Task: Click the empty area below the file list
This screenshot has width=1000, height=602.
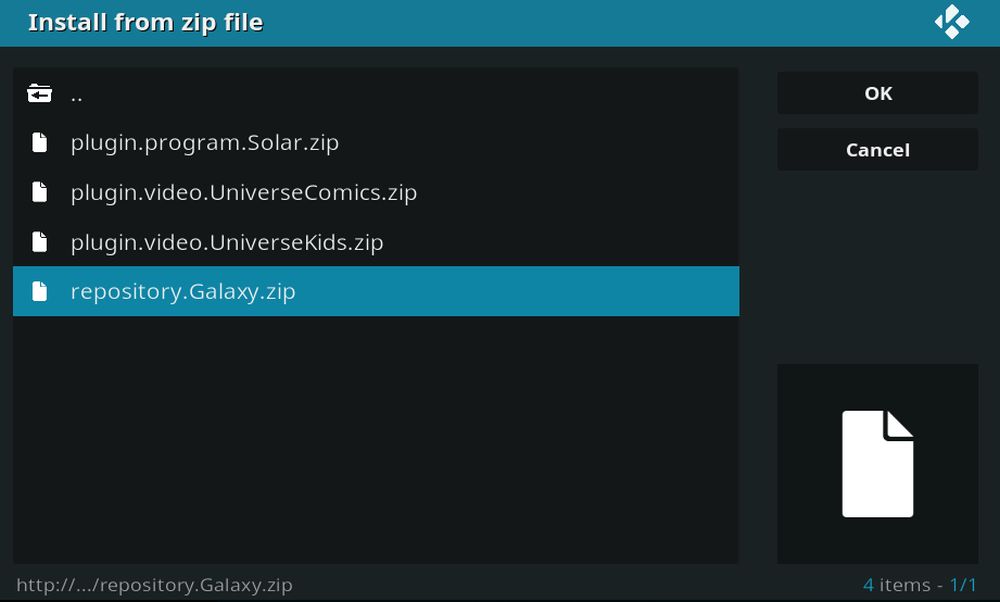Action: coord(375,440)
